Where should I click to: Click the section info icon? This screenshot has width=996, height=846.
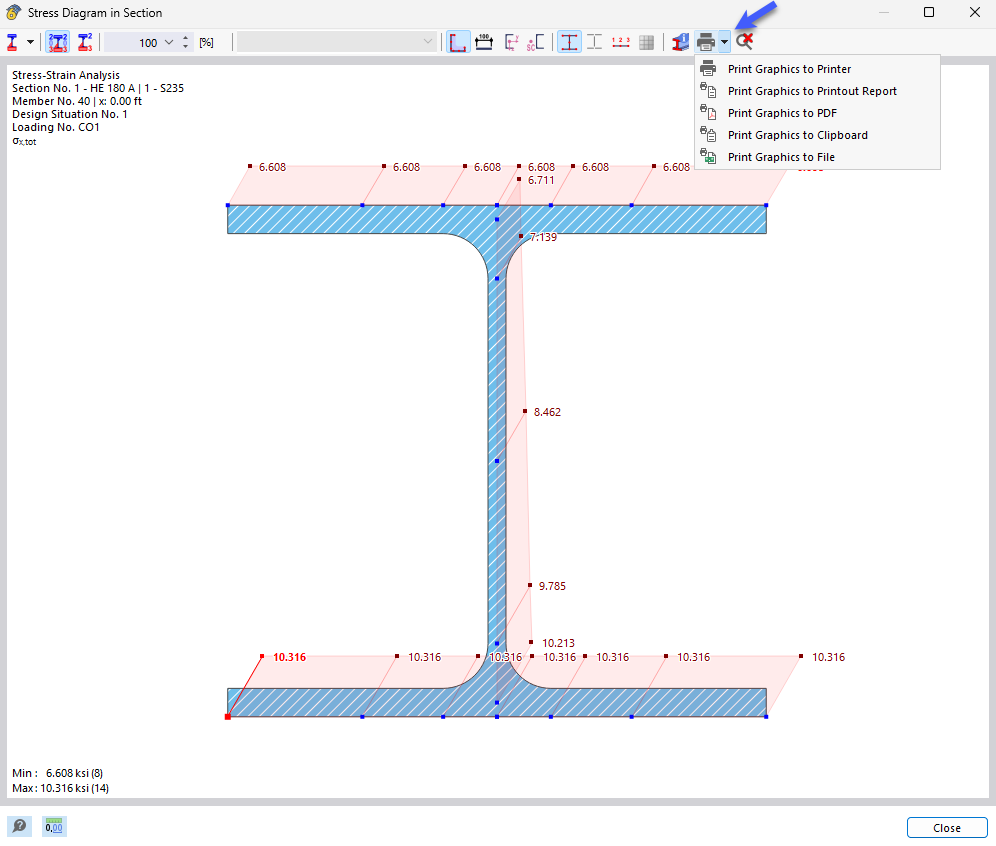[680, 42]
